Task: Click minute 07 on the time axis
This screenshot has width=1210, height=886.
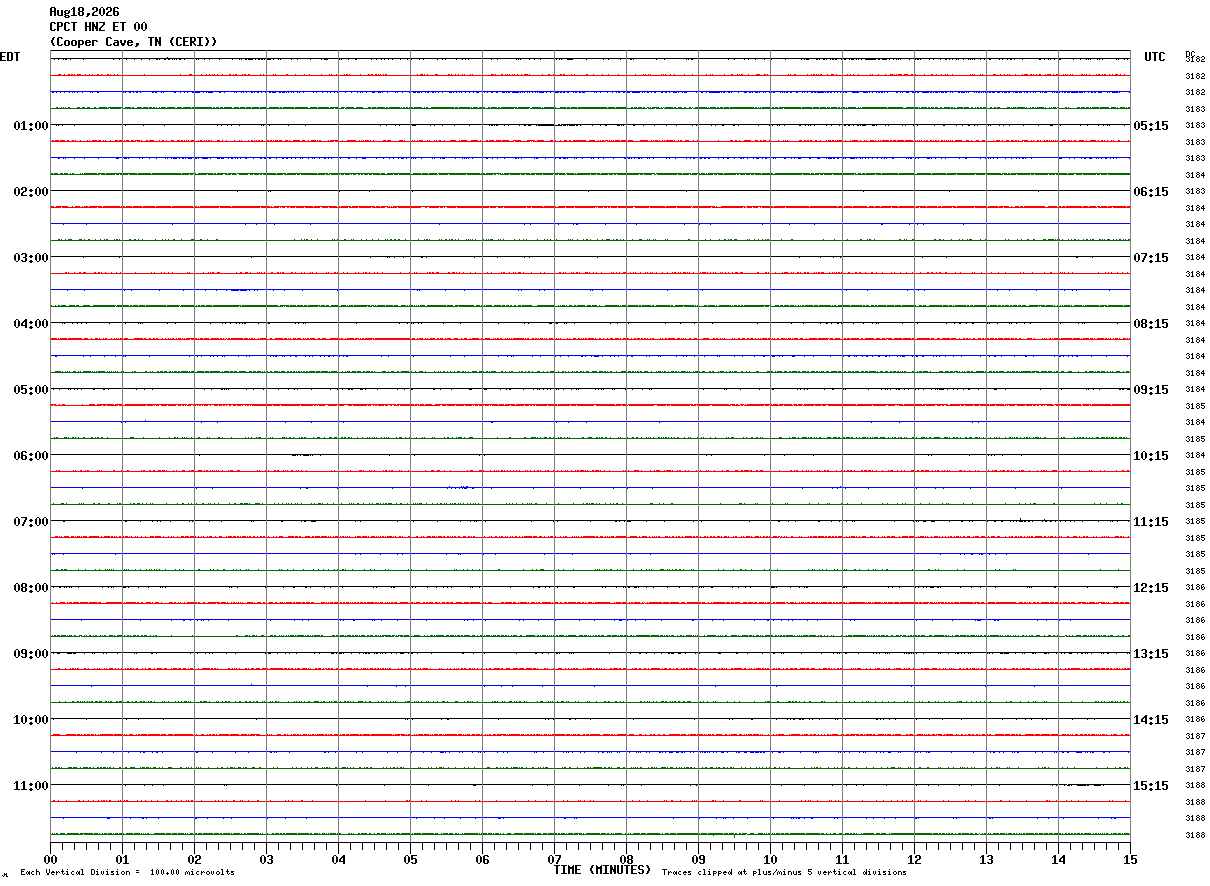Action: (x=554, y=859)
